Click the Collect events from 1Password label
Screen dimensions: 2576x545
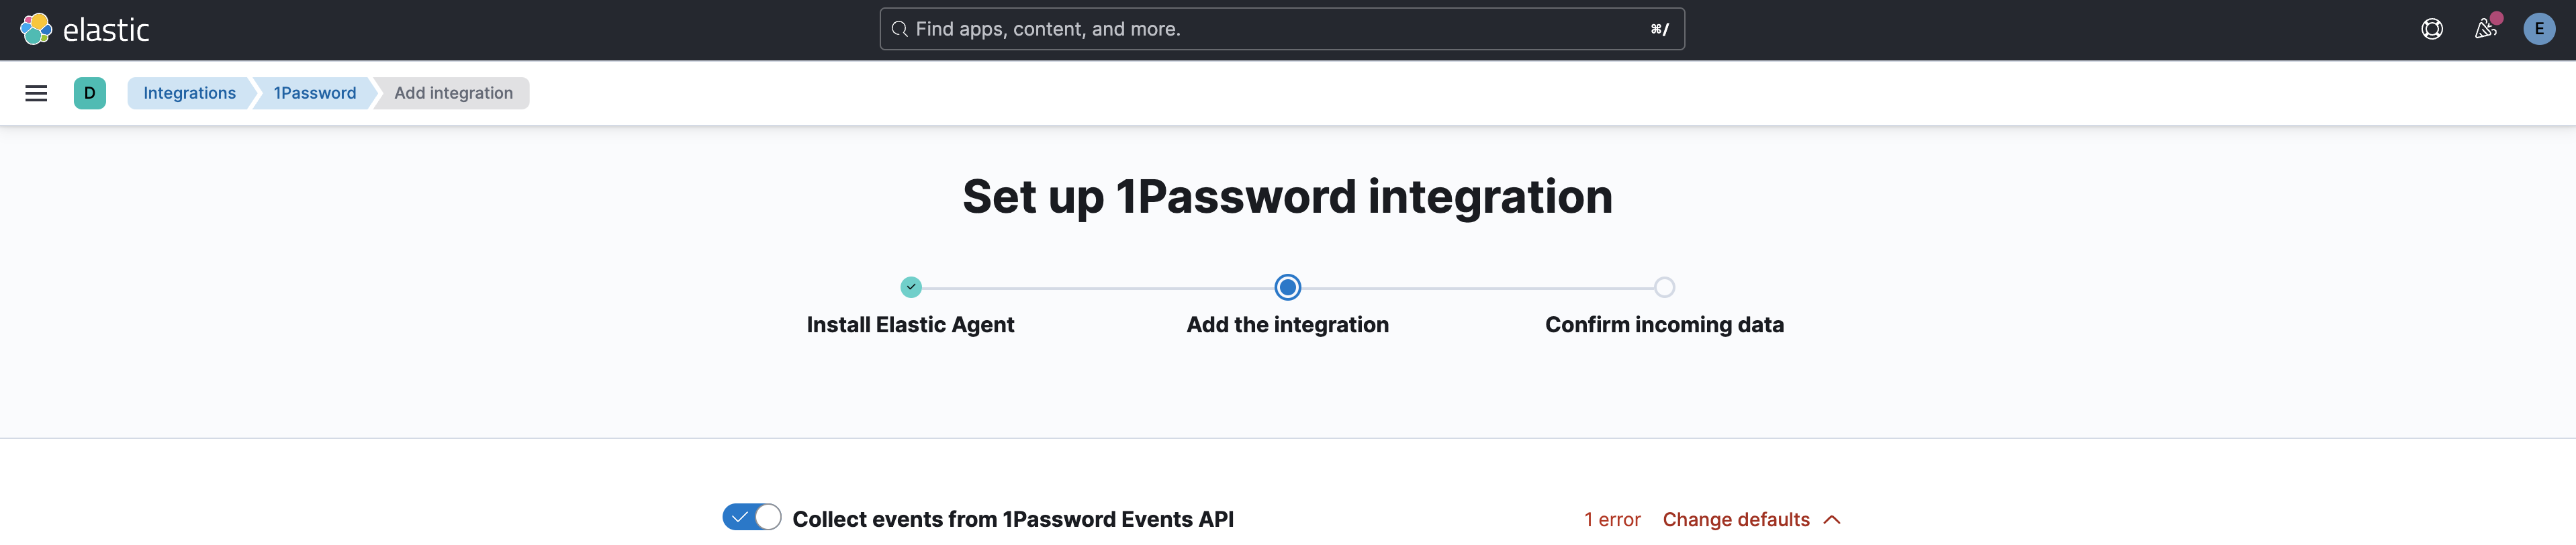1013,519
